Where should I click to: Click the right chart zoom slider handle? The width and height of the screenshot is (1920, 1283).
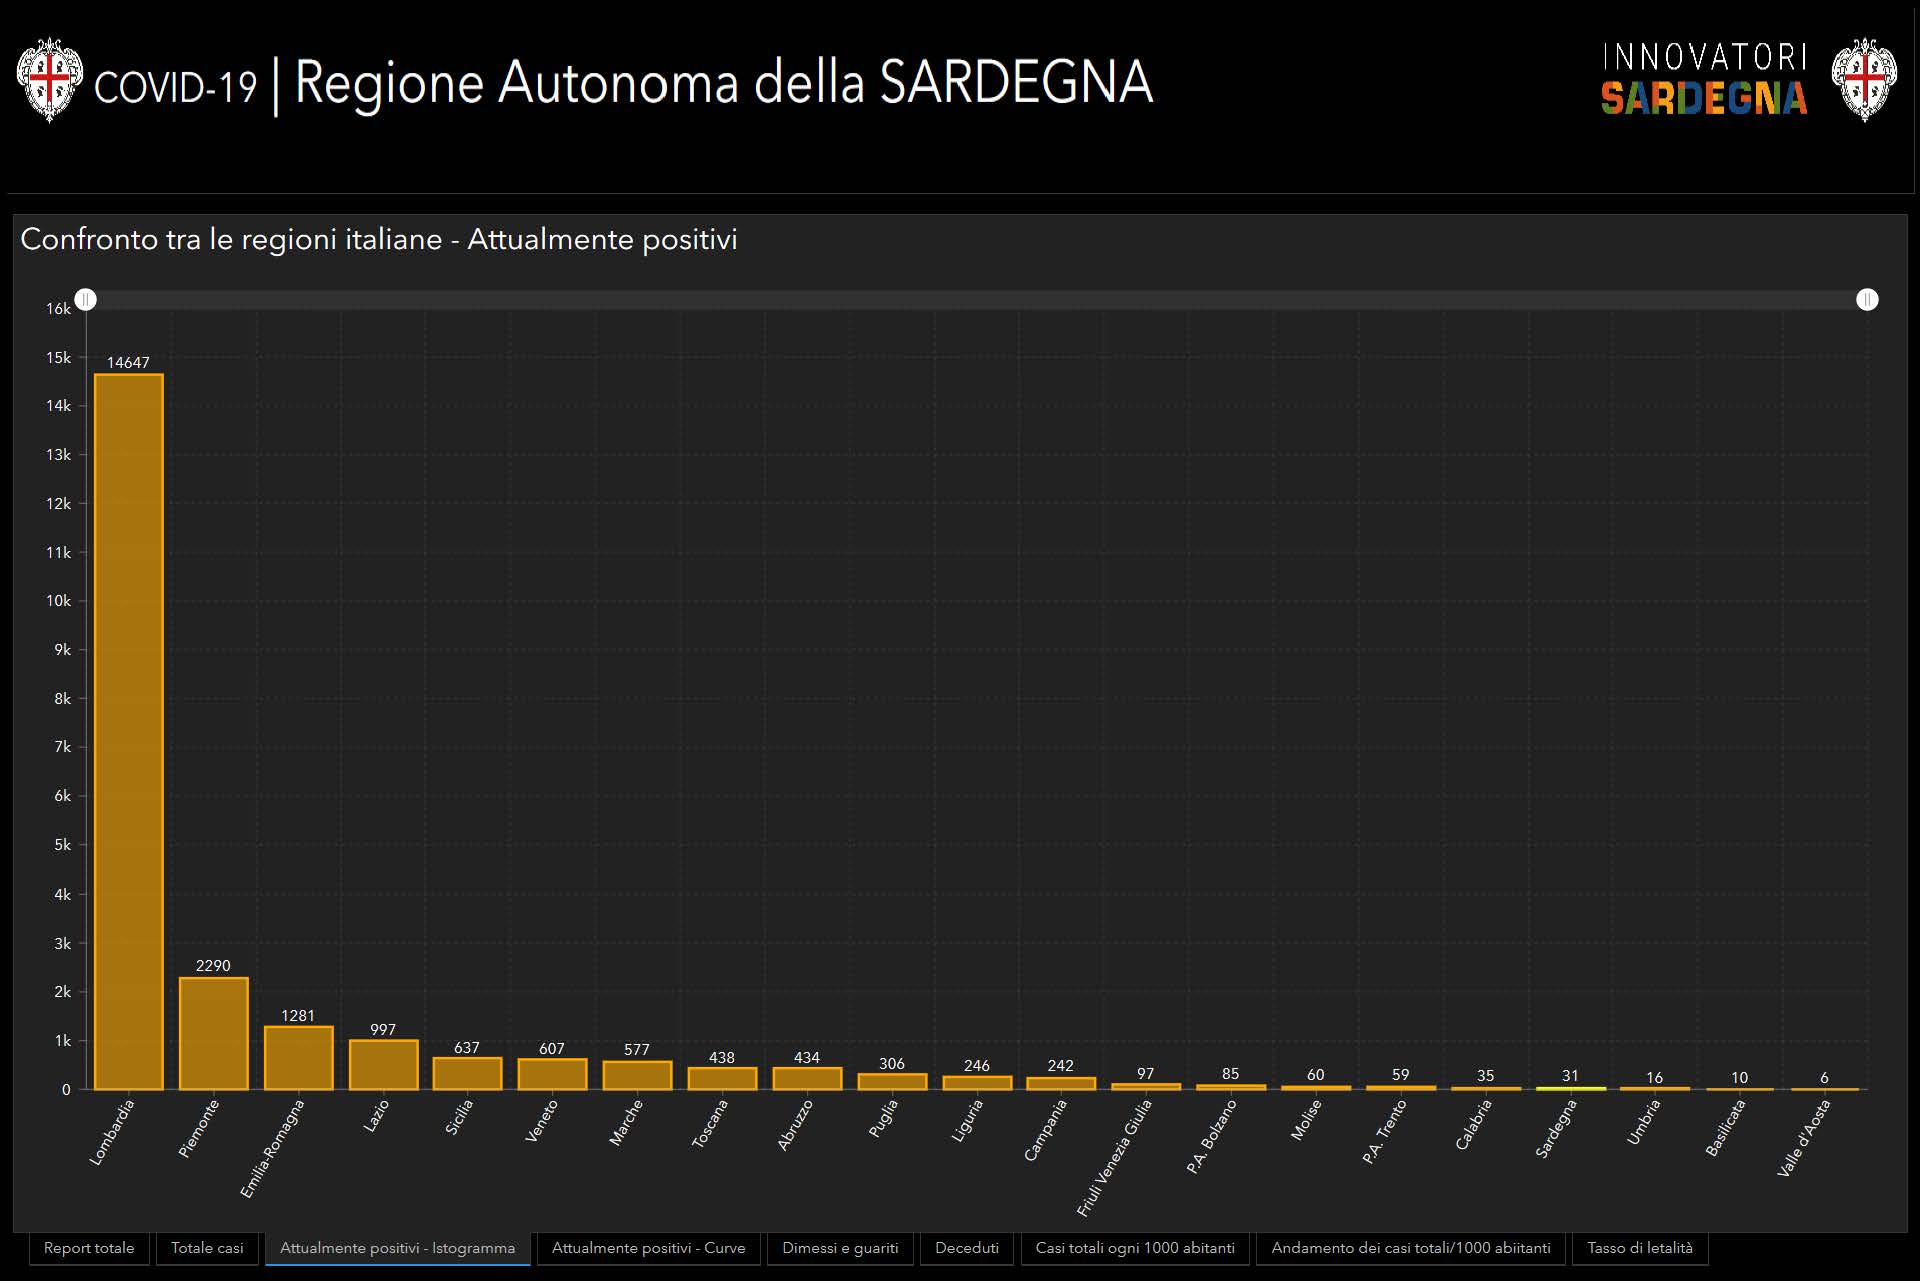coord(1866,300)
